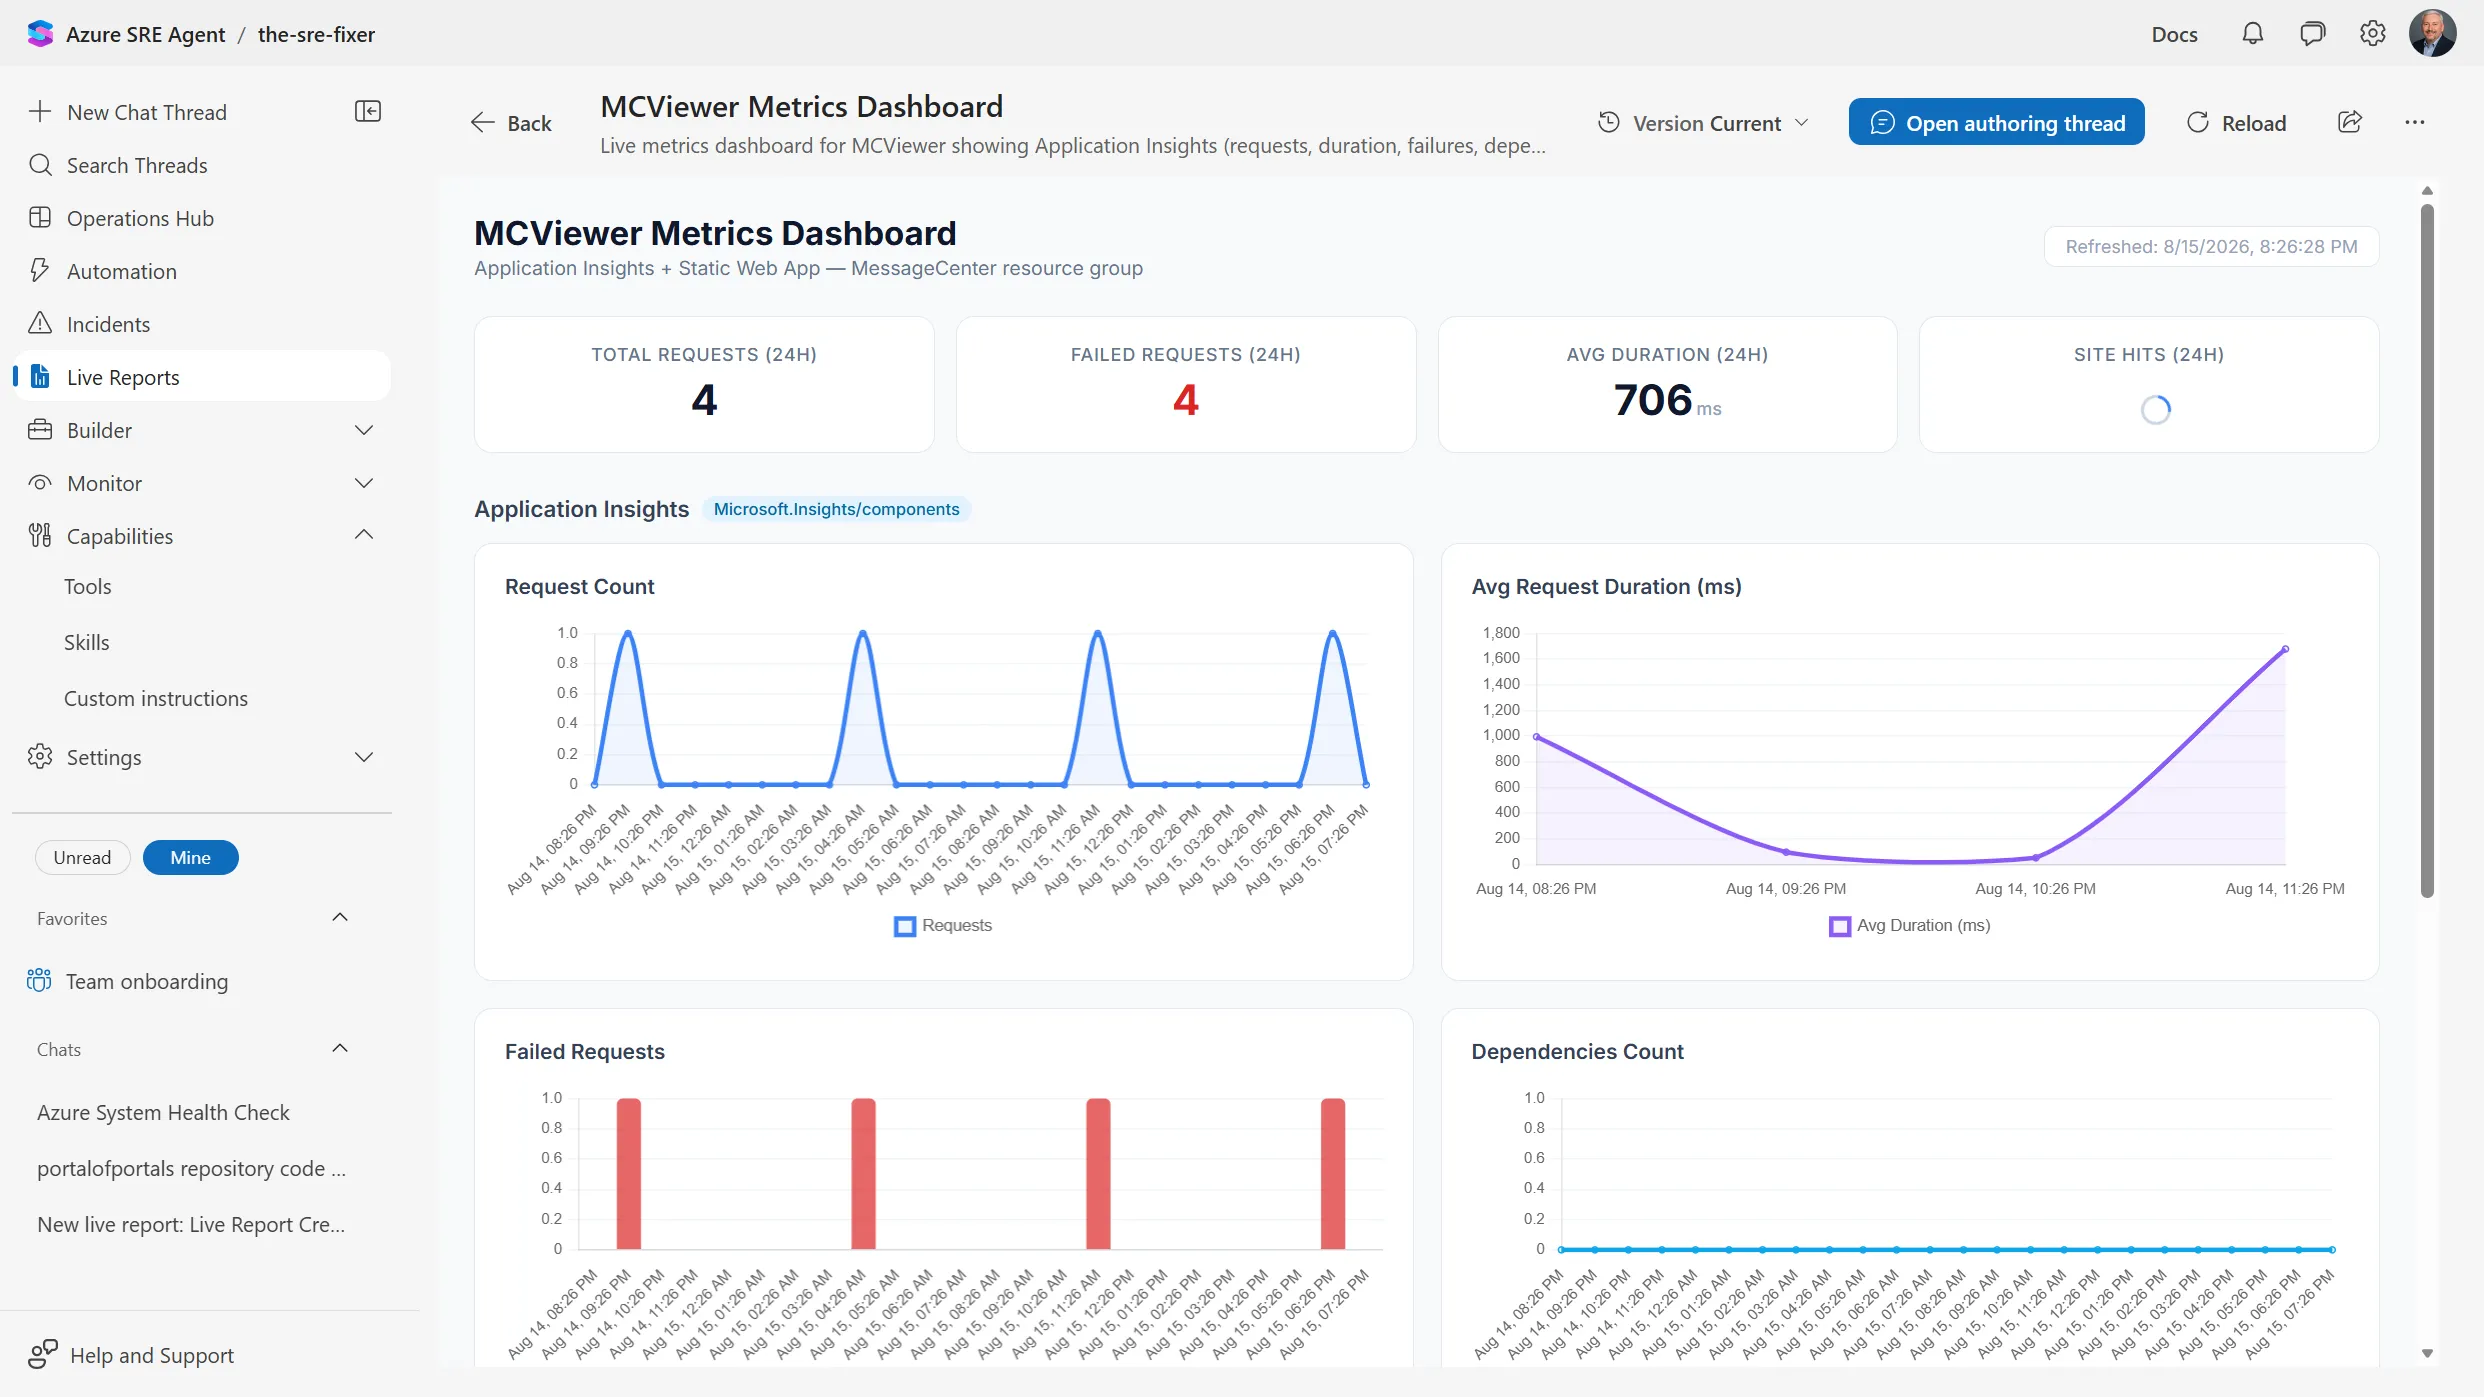Select Live Reports menu item
Viewport: 2484px width, 1397px height.
pos(204,376)
